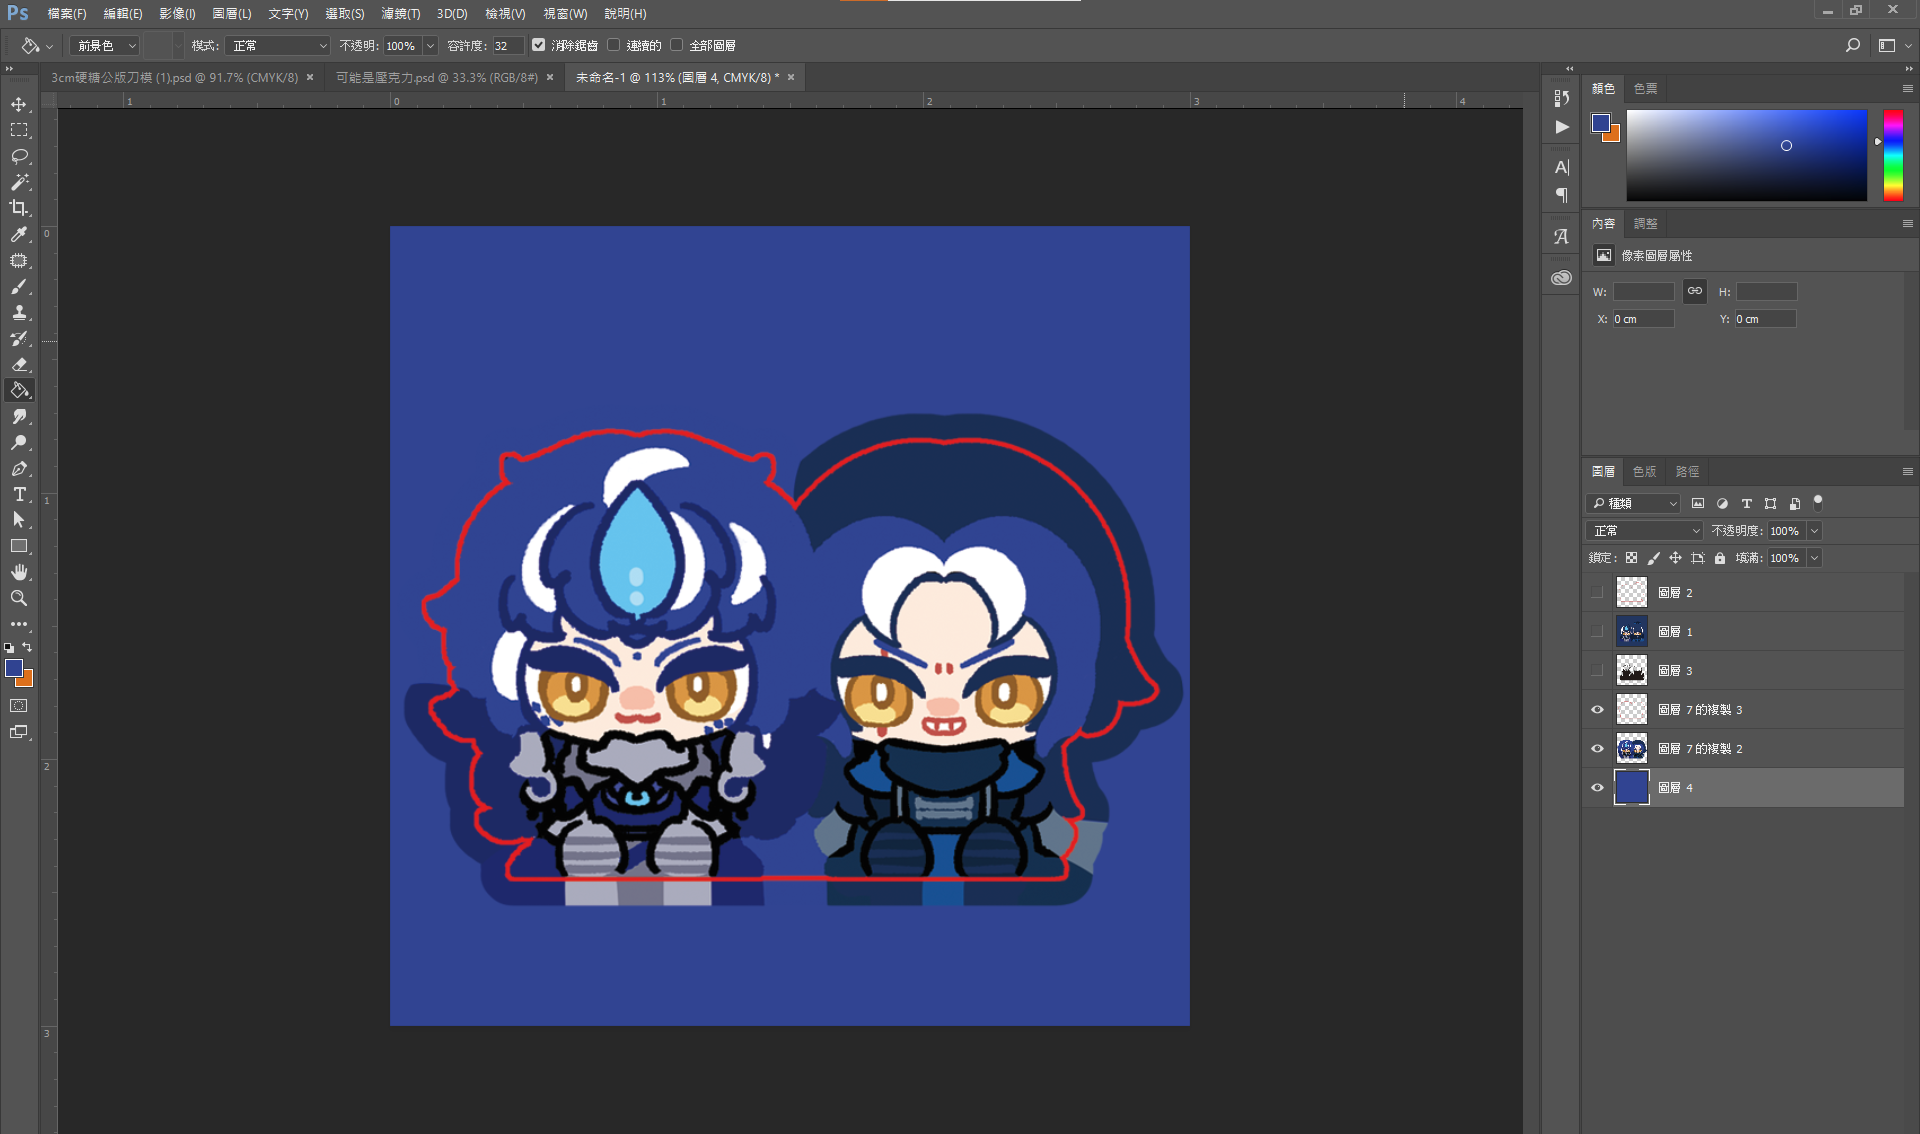1920x1134 pixels.
Task: Select the Lasso tool
Action: (x=19, y=157)
